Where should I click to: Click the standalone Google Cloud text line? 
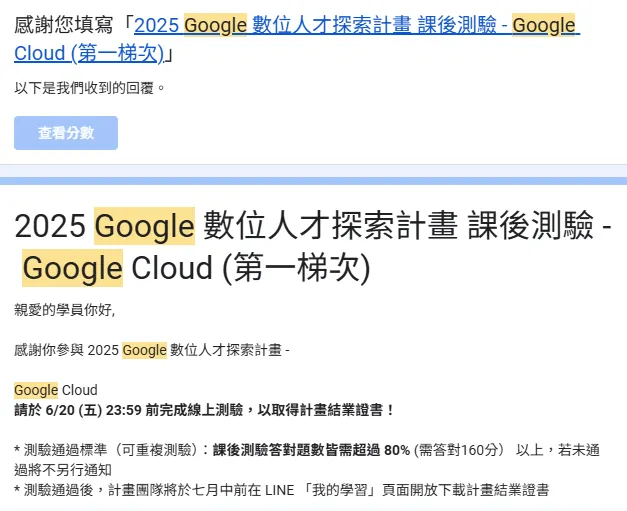[x=56, y=390]
